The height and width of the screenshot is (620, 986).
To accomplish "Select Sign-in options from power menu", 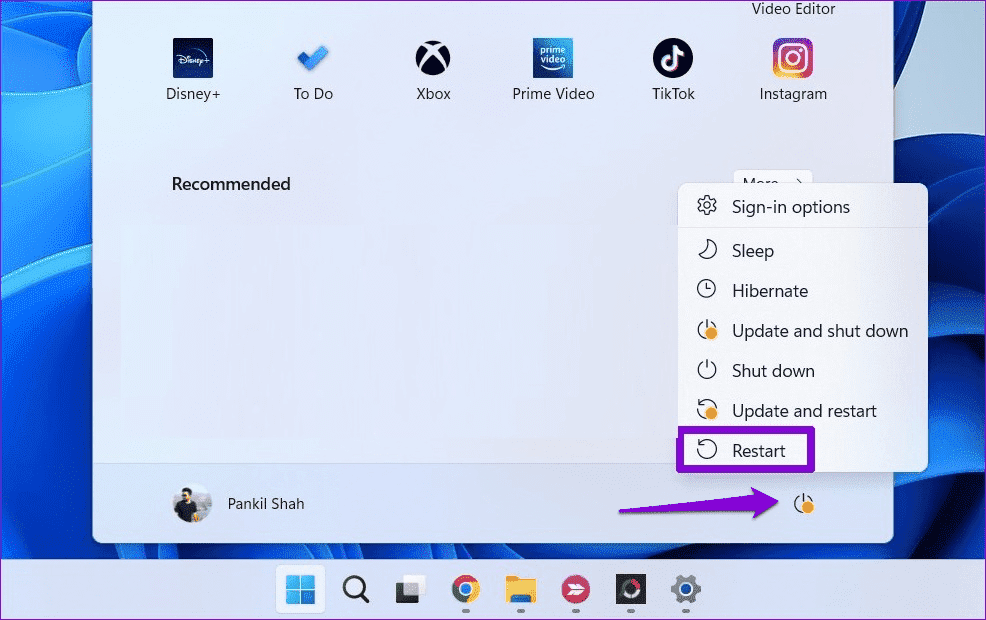I will tap(802, 207).
